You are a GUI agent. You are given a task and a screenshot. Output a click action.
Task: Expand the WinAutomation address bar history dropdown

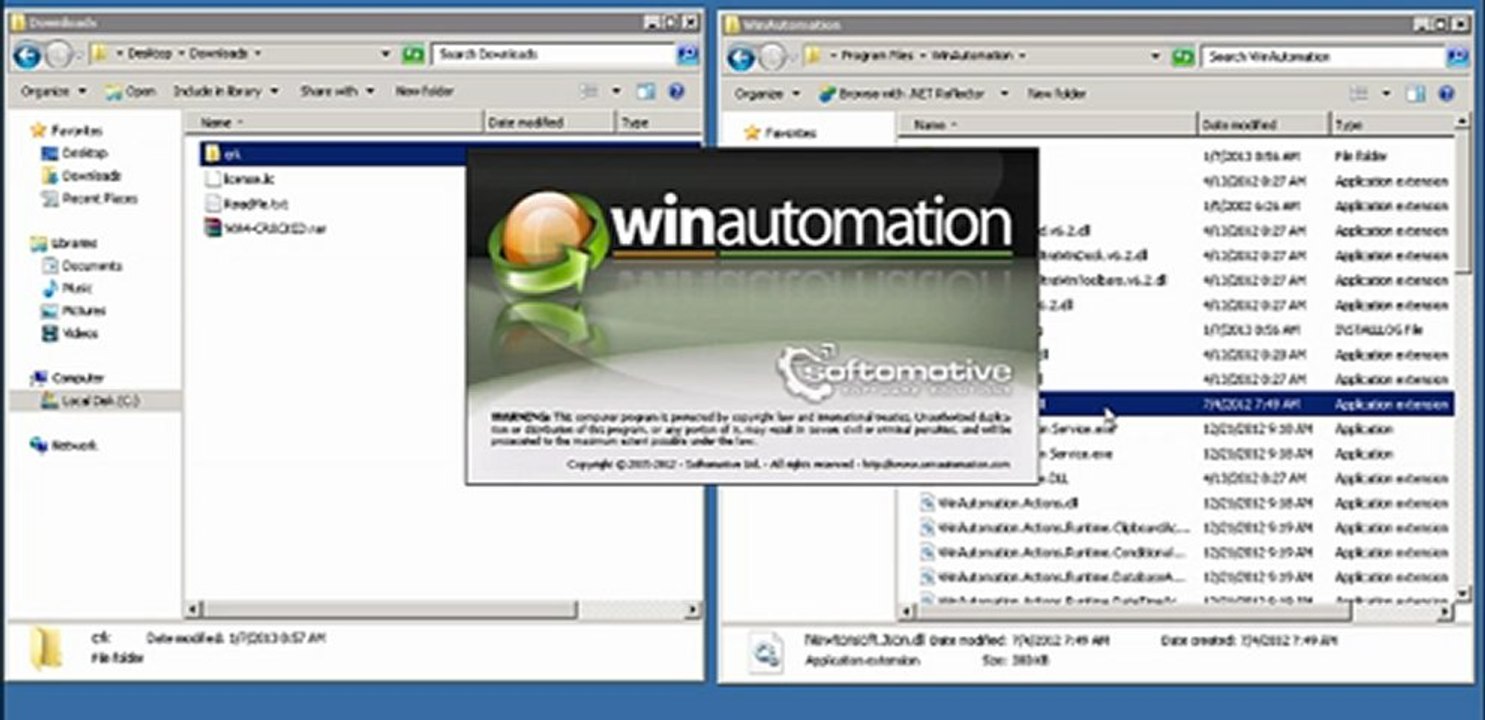(1156, 57)
